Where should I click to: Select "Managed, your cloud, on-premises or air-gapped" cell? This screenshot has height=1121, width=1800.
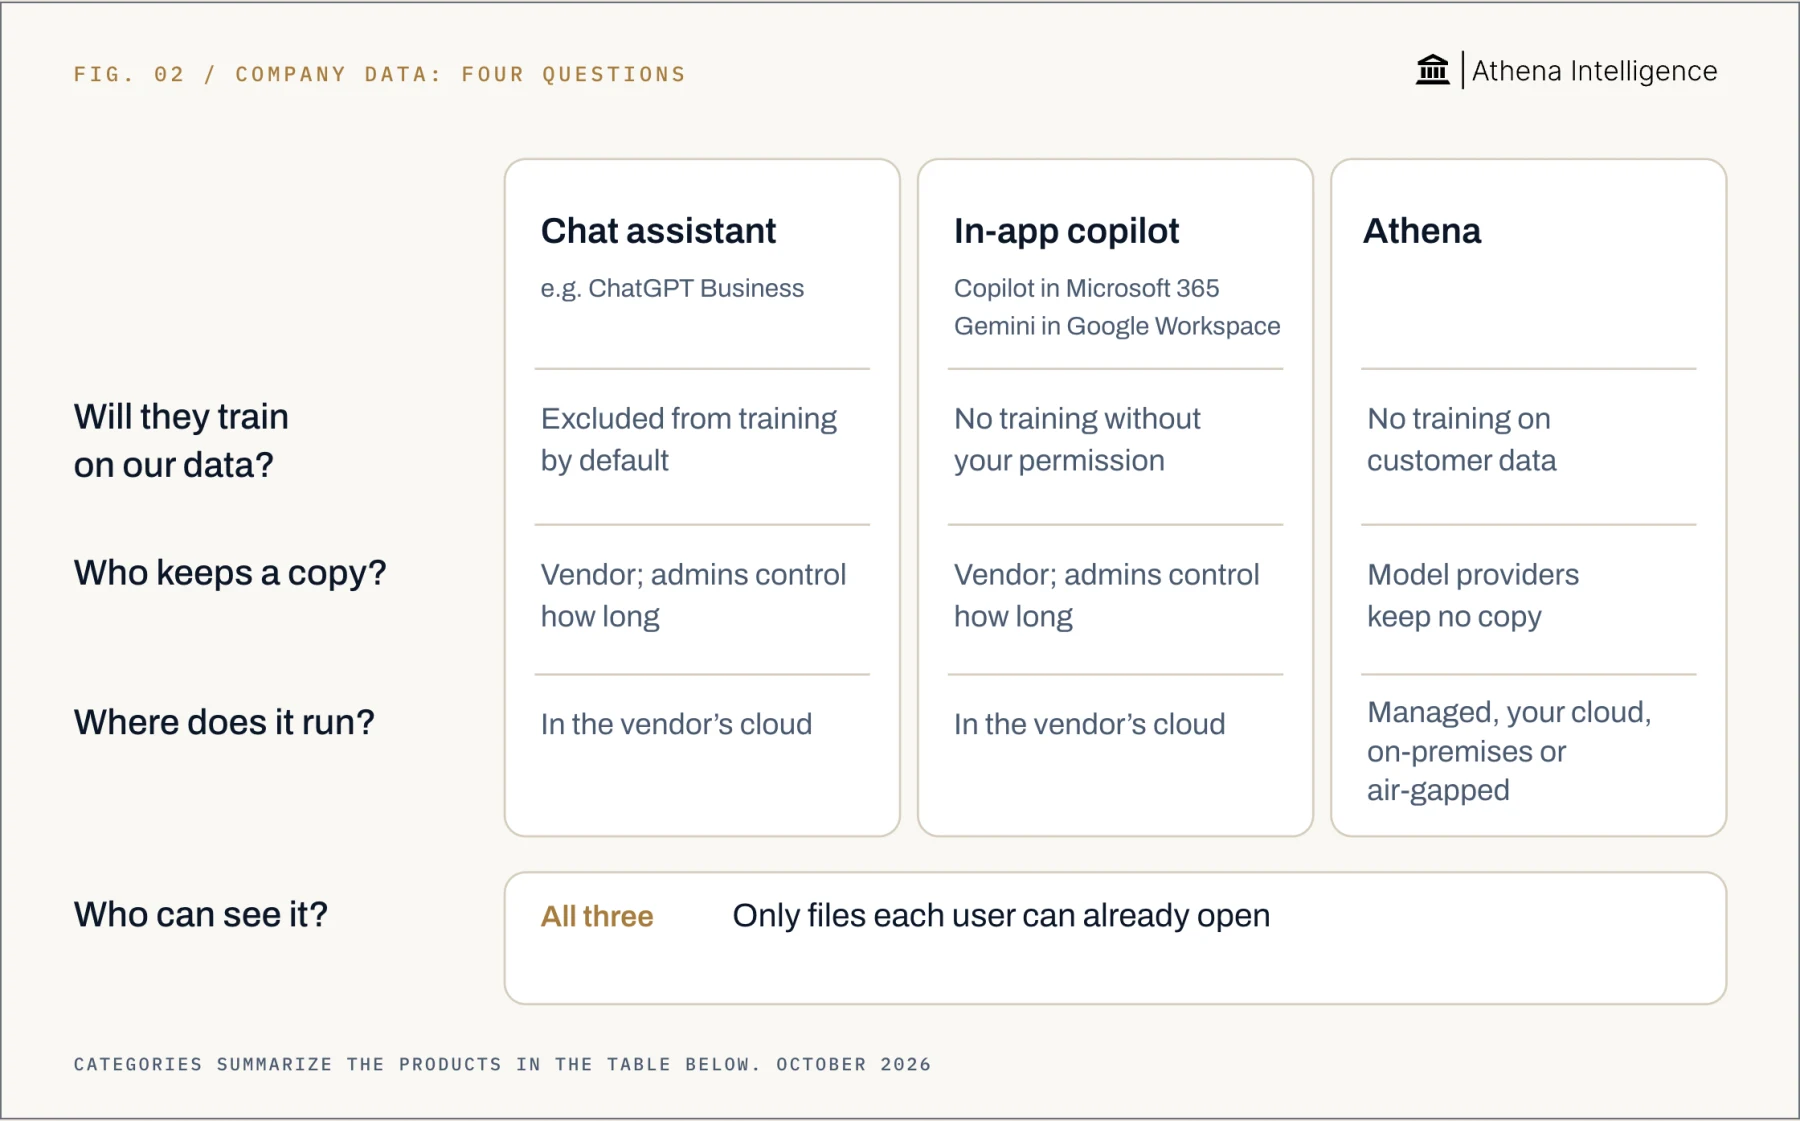point(1509,751)
